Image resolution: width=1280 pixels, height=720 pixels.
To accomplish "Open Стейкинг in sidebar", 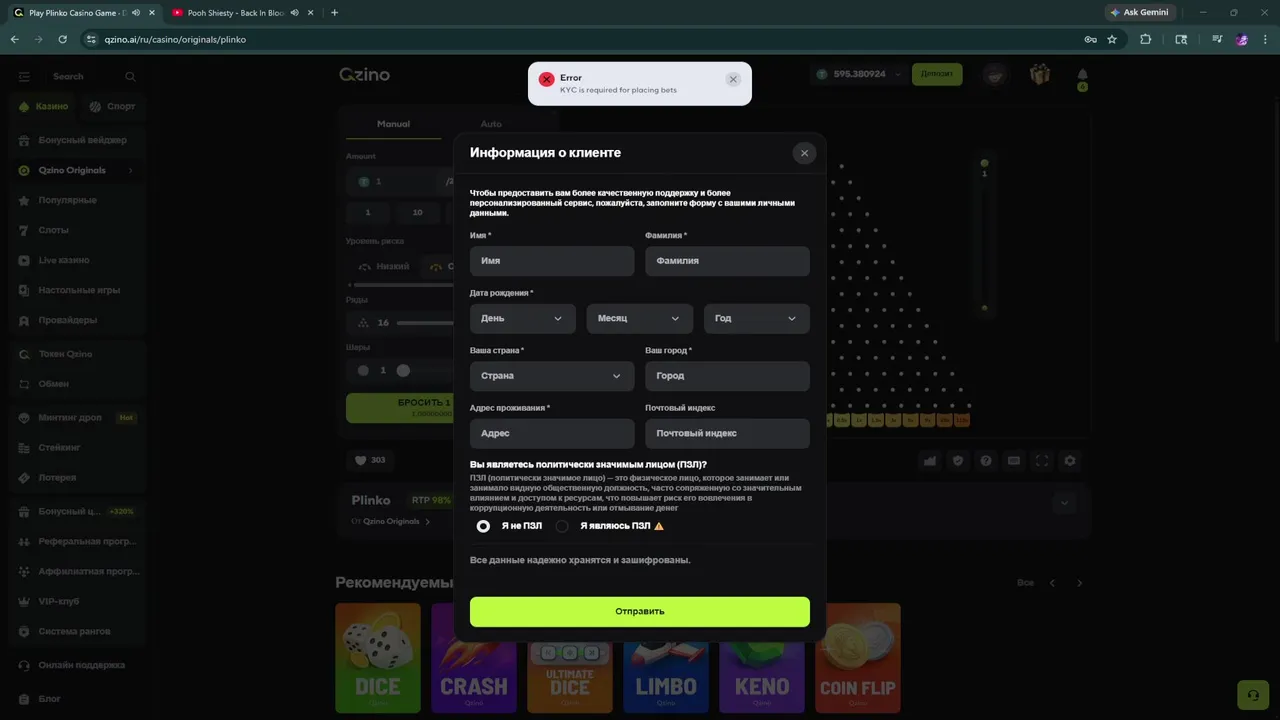I will pos(76,448).
